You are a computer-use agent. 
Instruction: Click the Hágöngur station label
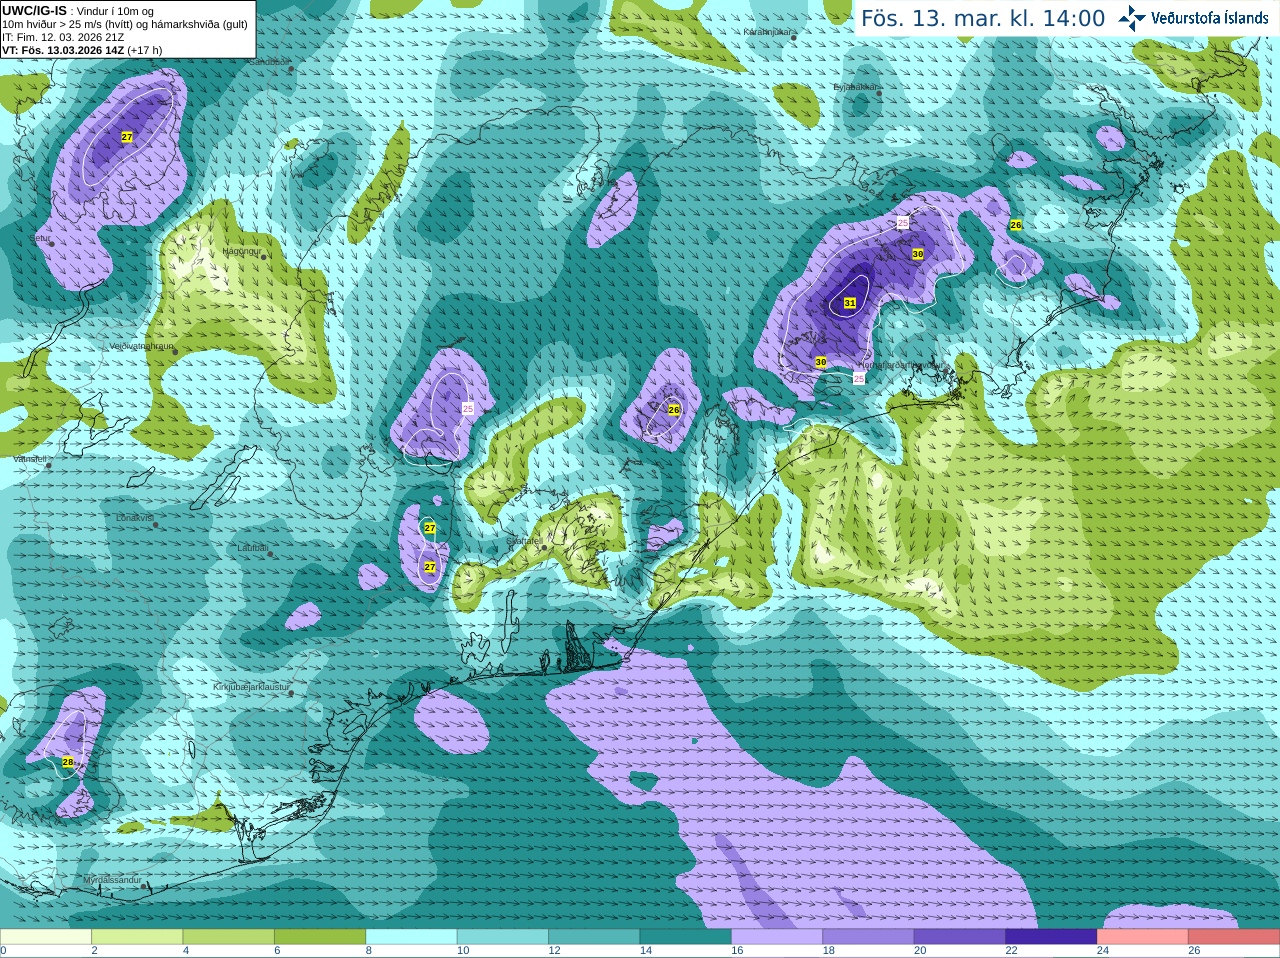coord(242,251)
